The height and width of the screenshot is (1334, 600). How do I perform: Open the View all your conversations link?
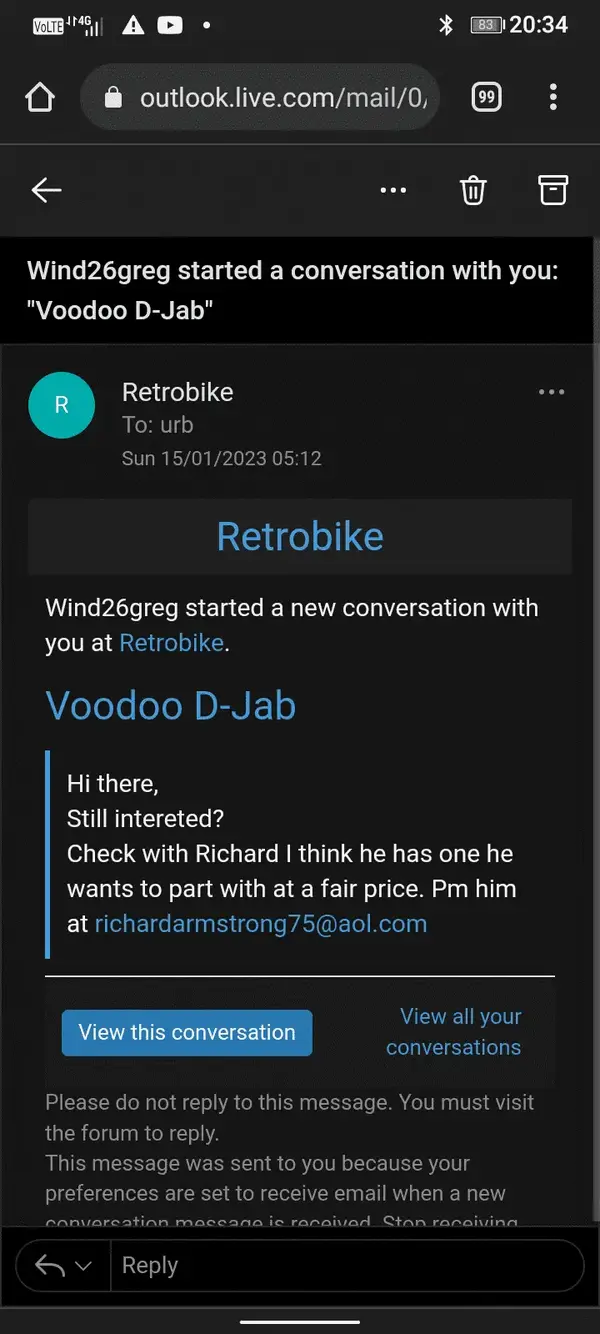coord(454,1032)
